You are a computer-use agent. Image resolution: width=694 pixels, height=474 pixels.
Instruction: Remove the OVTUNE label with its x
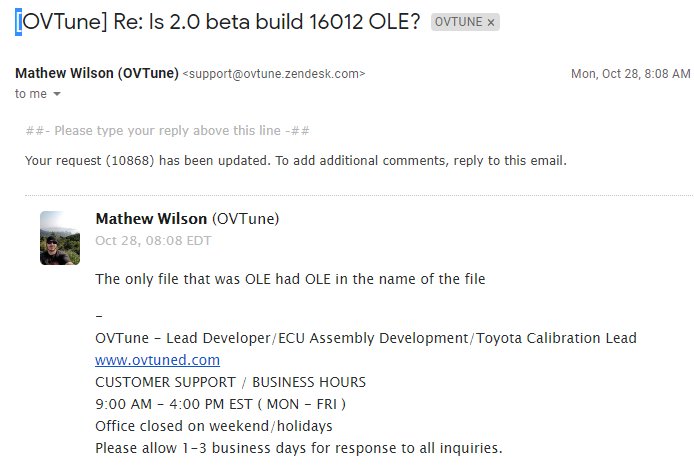(x=491, y=22)
